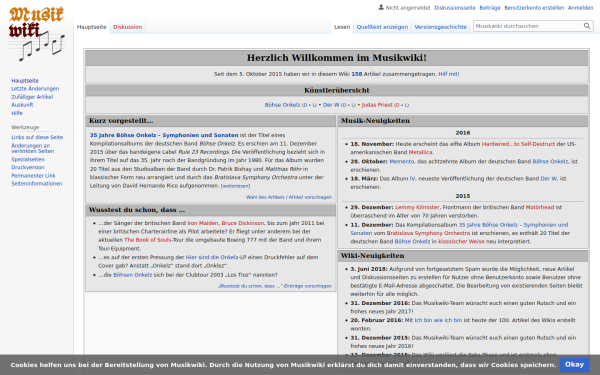Click Permanenter Link in sidebar
The height and width of the screenshot is (375, 600).
(x=33, y=176)
